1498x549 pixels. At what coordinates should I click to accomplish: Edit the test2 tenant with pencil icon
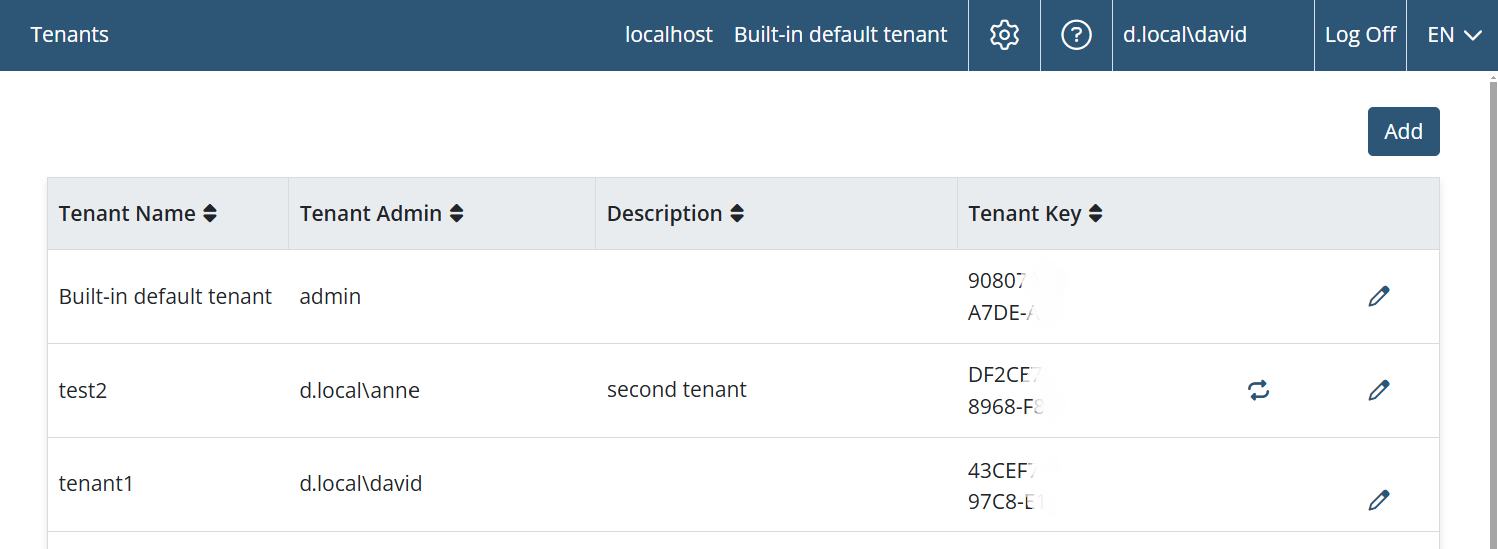click(x=1379, y=390)
